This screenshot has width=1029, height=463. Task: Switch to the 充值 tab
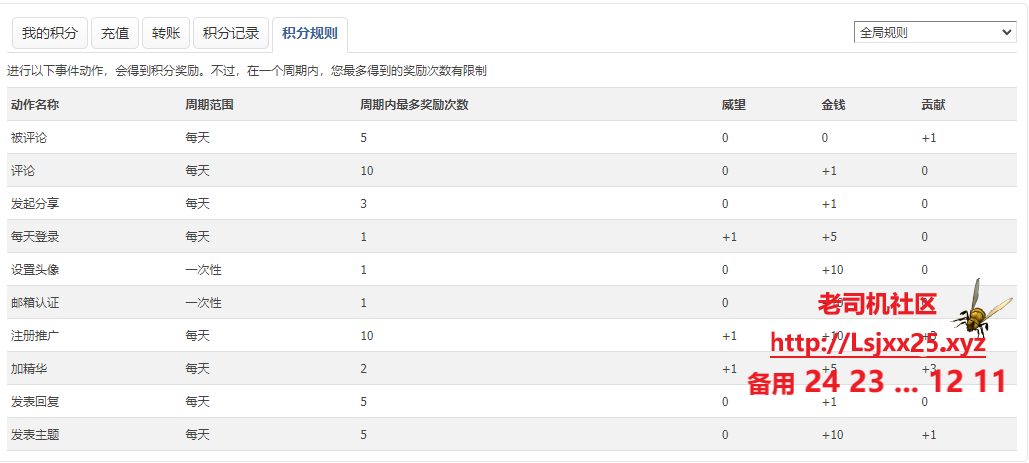pyautogui.click(x=115, y=33)
